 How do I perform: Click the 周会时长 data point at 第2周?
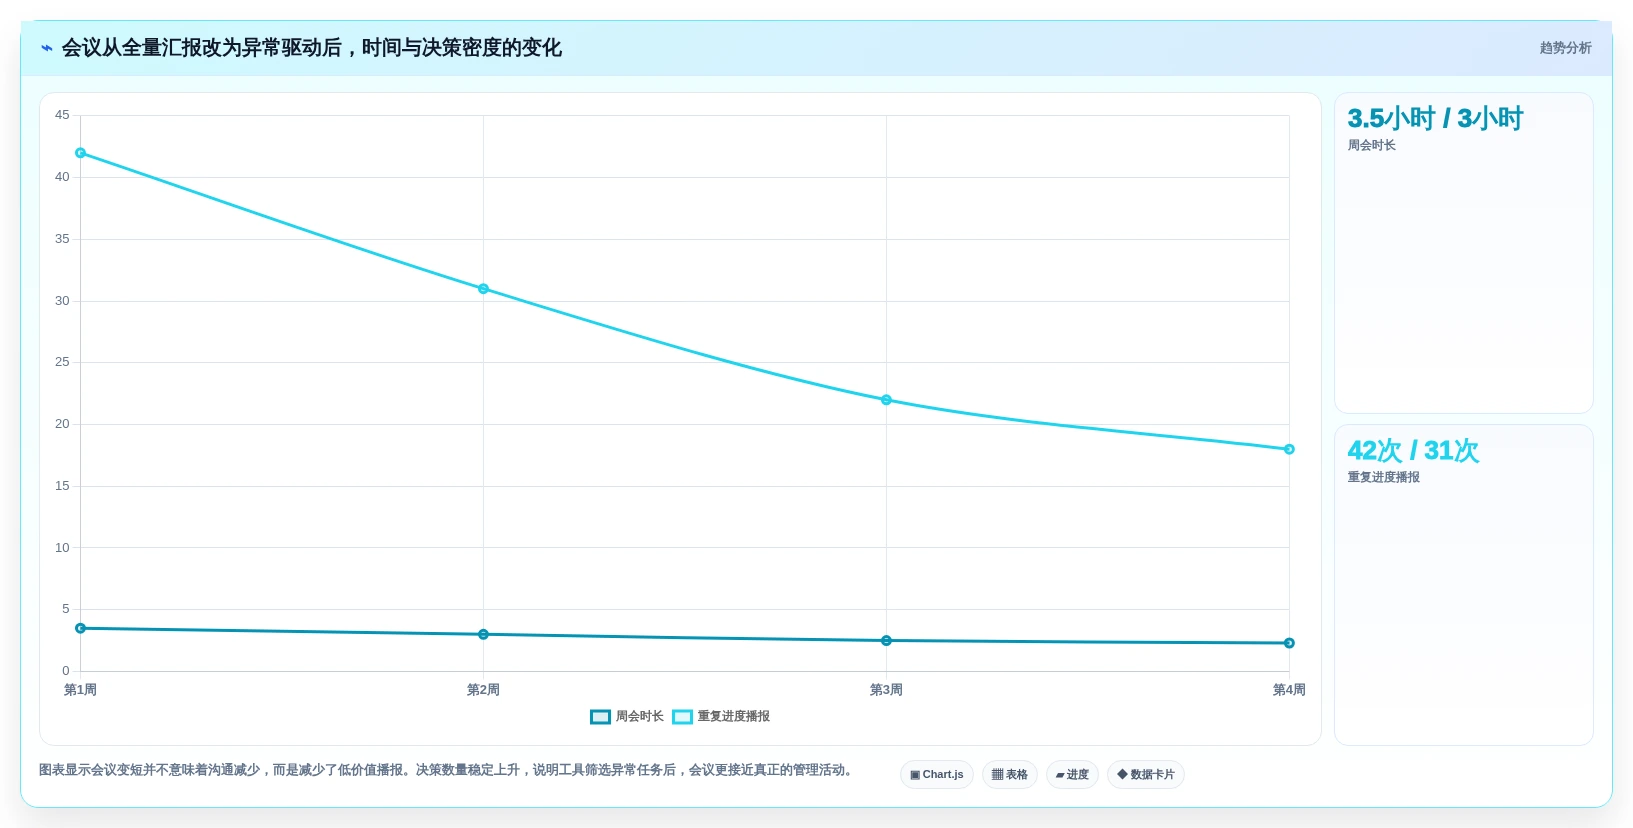pyautogui.click(x=483, y=634)
